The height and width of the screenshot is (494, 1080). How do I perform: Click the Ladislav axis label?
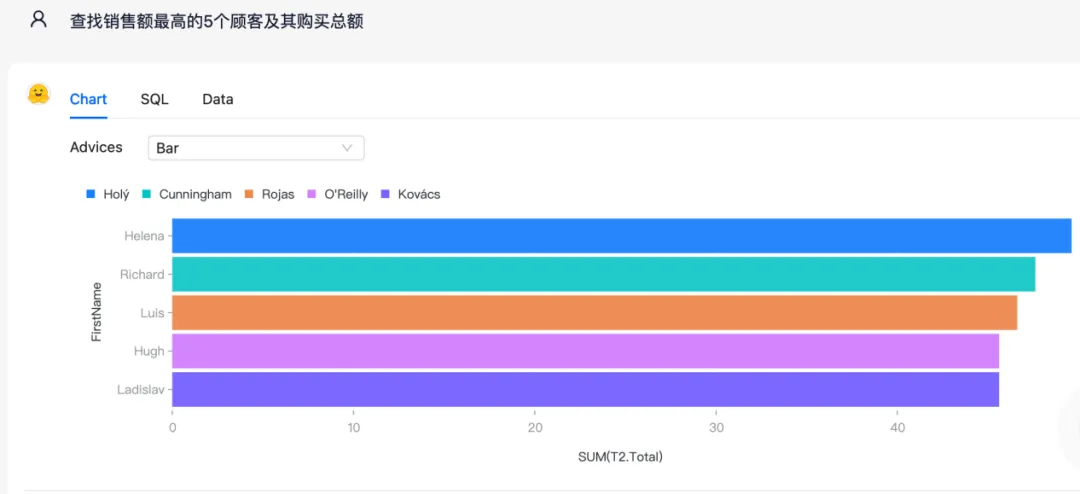coord(141,389)
